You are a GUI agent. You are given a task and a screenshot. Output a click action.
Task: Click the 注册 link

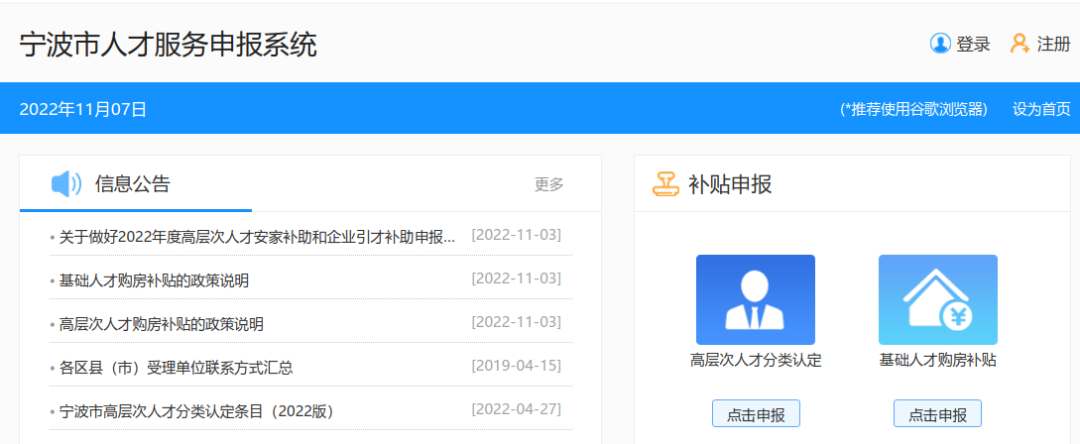[x=1054, y=44]
